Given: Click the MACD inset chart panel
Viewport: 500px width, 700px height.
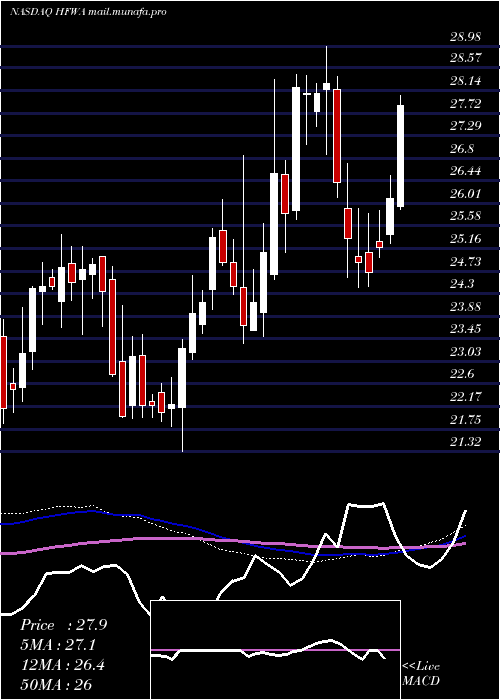Looking at the screenshot, I should pos(275,650).
